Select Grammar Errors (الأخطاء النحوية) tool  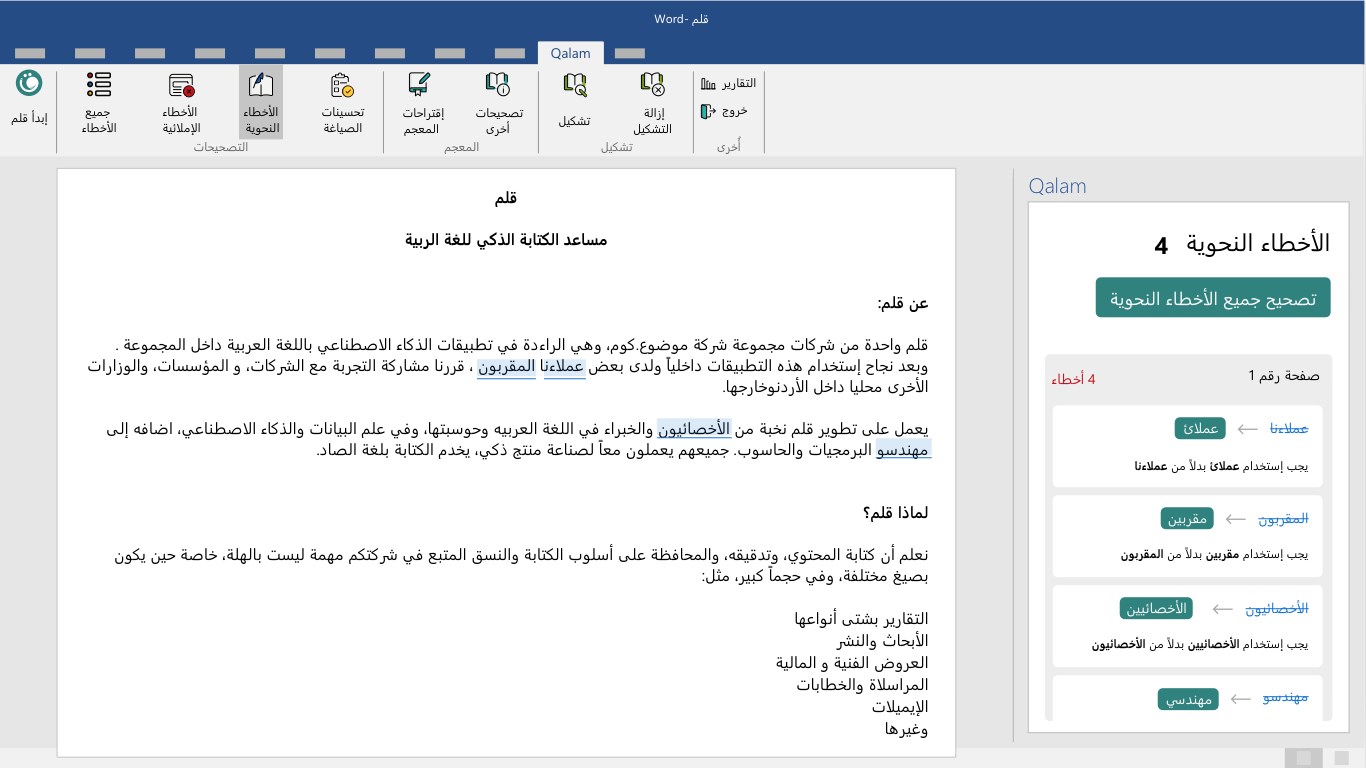[261, 102]
